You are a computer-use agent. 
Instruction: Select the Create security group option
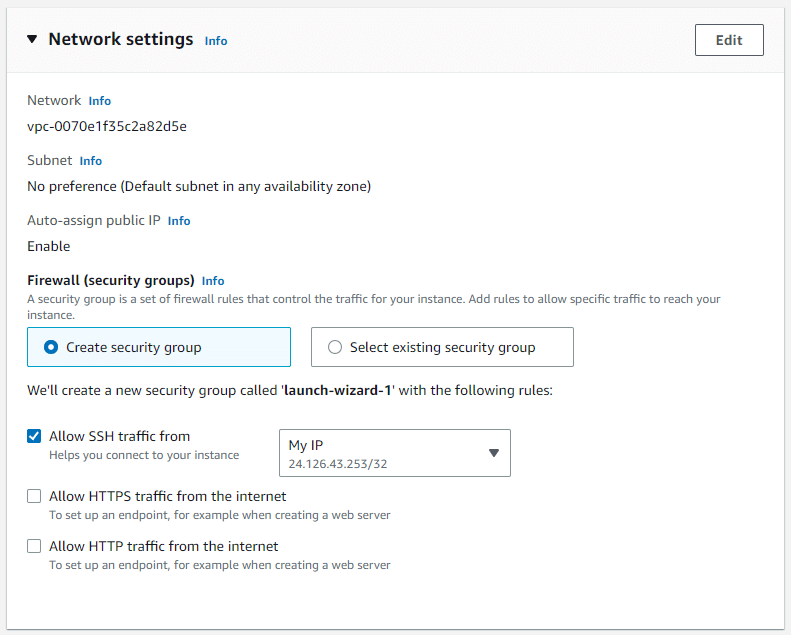(x=52, y=347)
